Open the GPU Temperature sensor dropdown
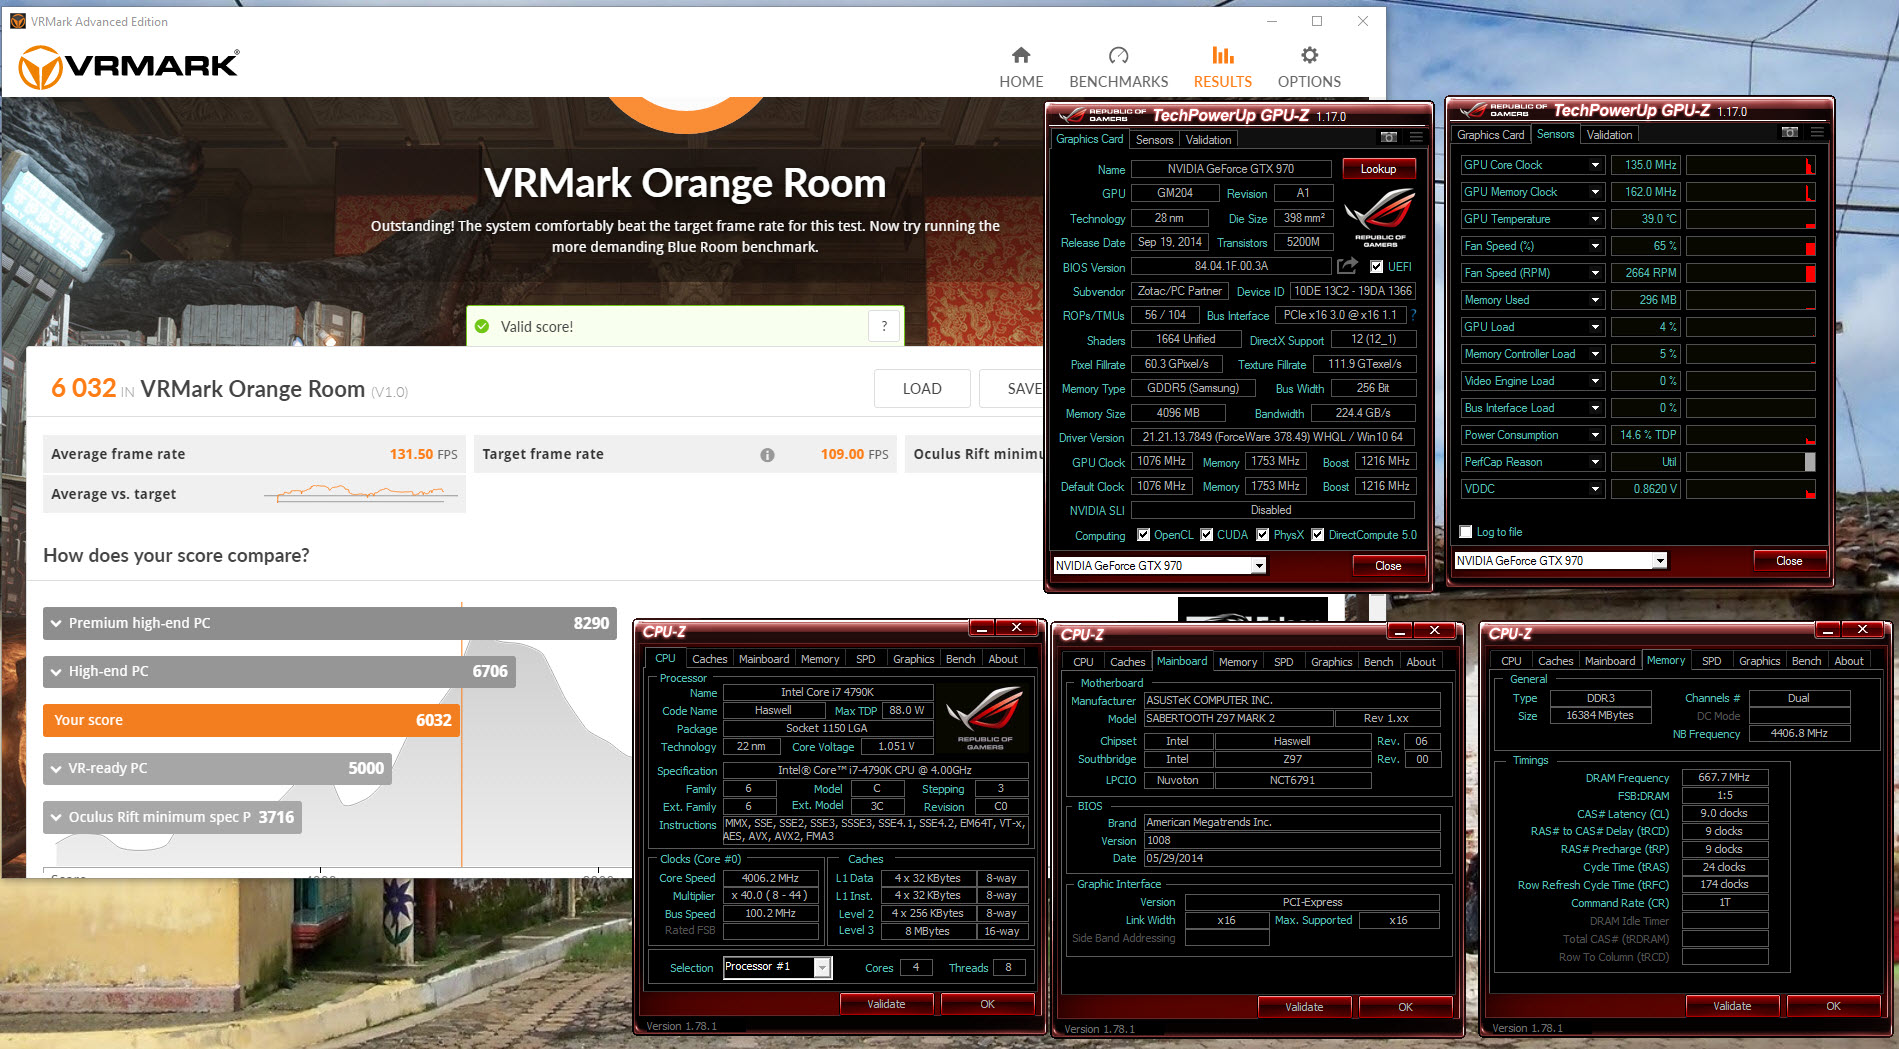This screenshot has height=1049, width=1899. pos(1595,219)
